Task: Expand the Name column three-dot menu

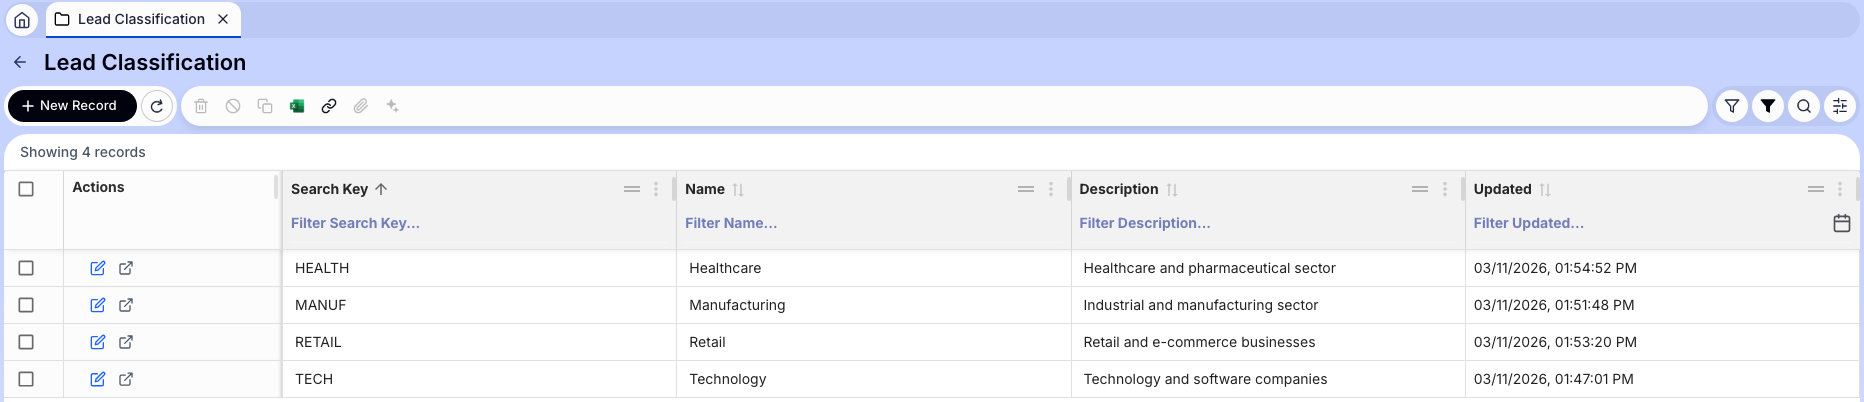Action: (1050, 189)
